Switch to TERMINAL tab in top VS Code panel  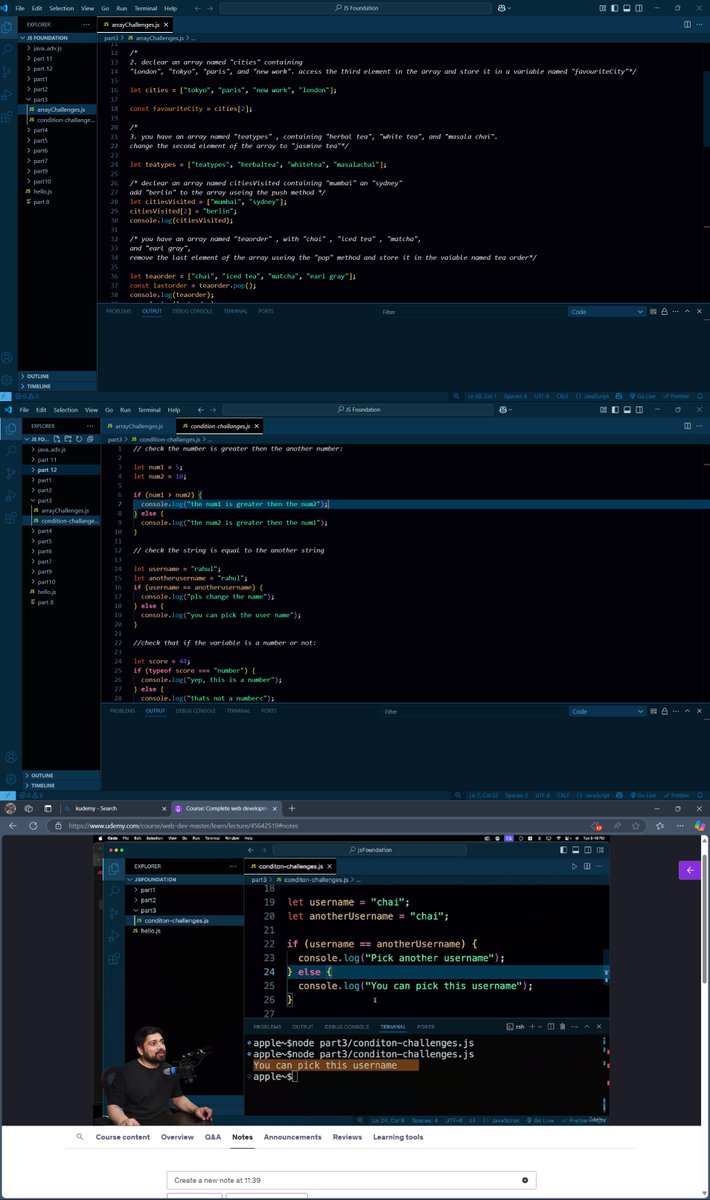pyautogui.click(x=235, y=311)
